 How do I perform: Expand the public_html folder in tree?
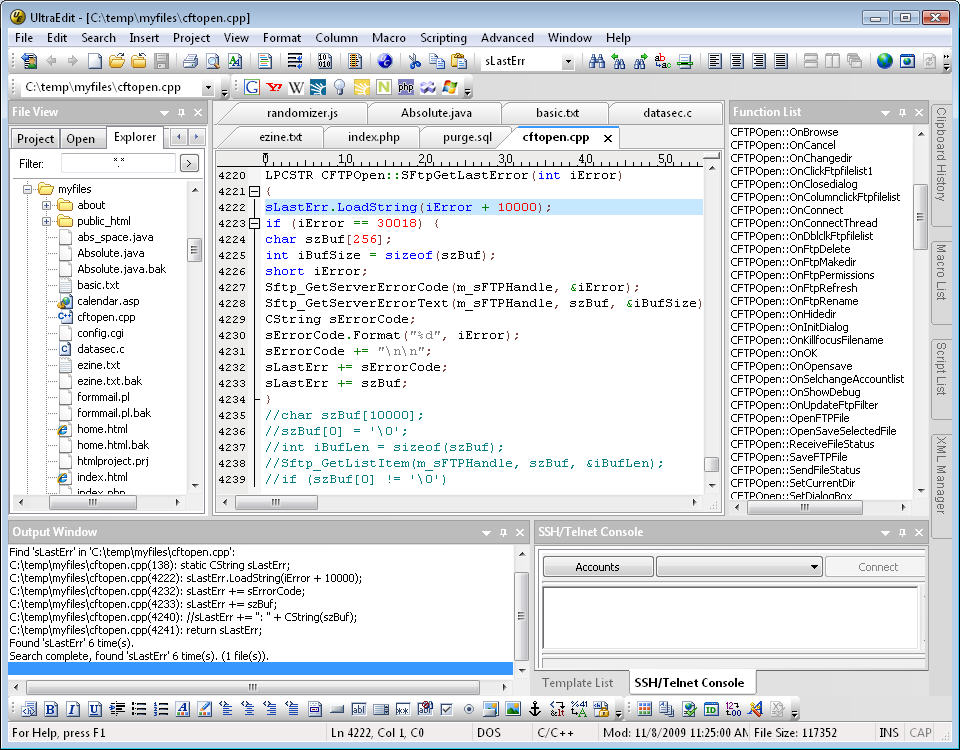click(46, 221)
